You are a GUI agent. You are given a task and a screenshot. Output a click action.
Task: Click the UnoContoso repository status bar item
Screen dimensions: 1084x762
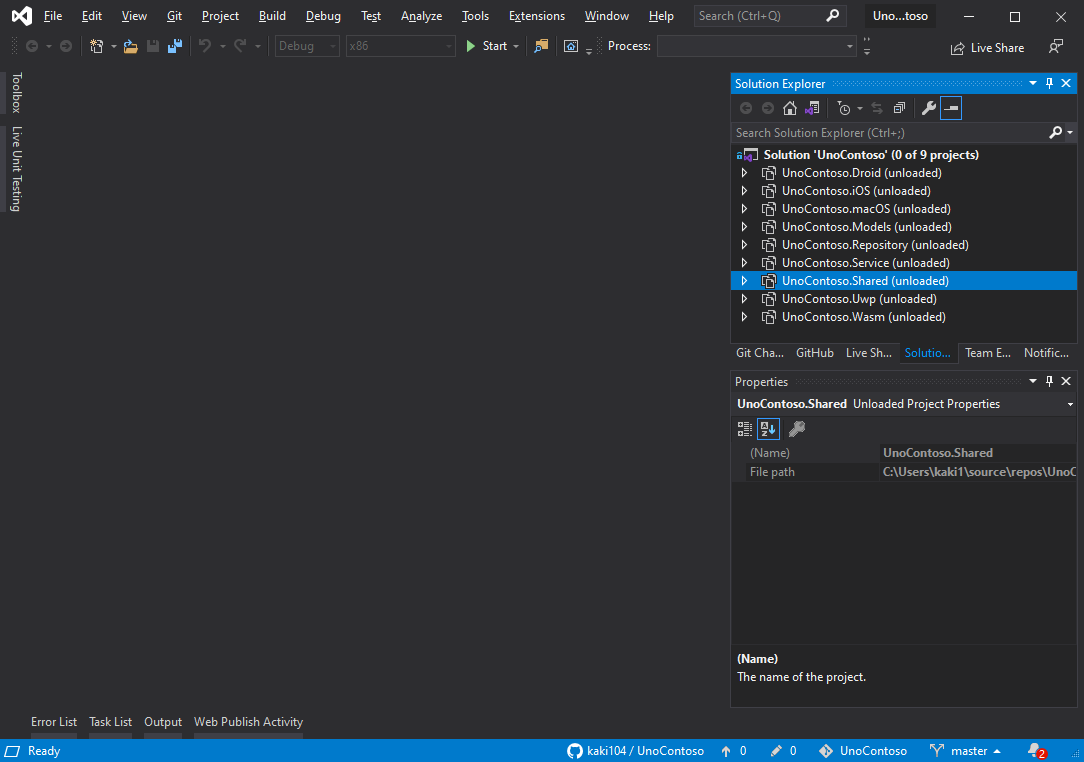tap(863, 751)
